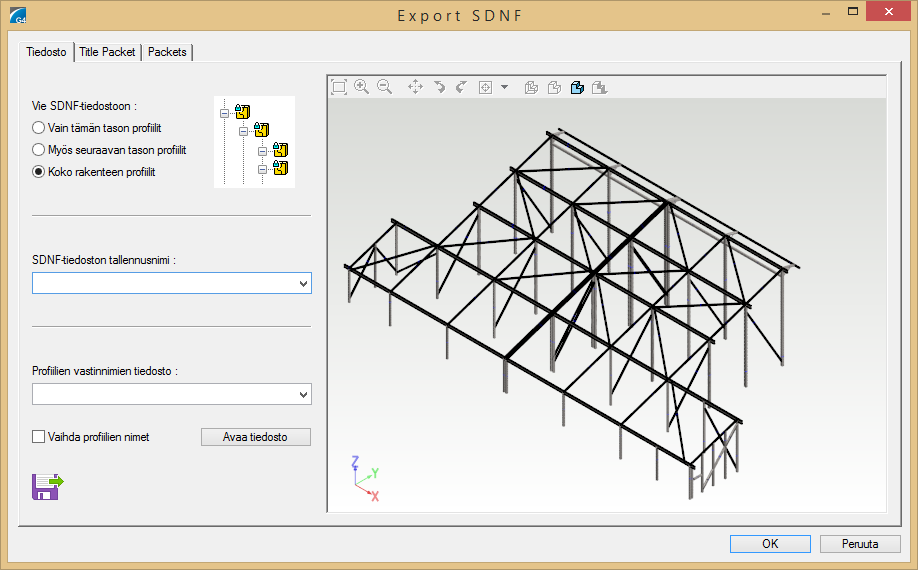Click the zoom out magnifier icon
The height and width of the screenshot is (570, 918).
point(384,87)
